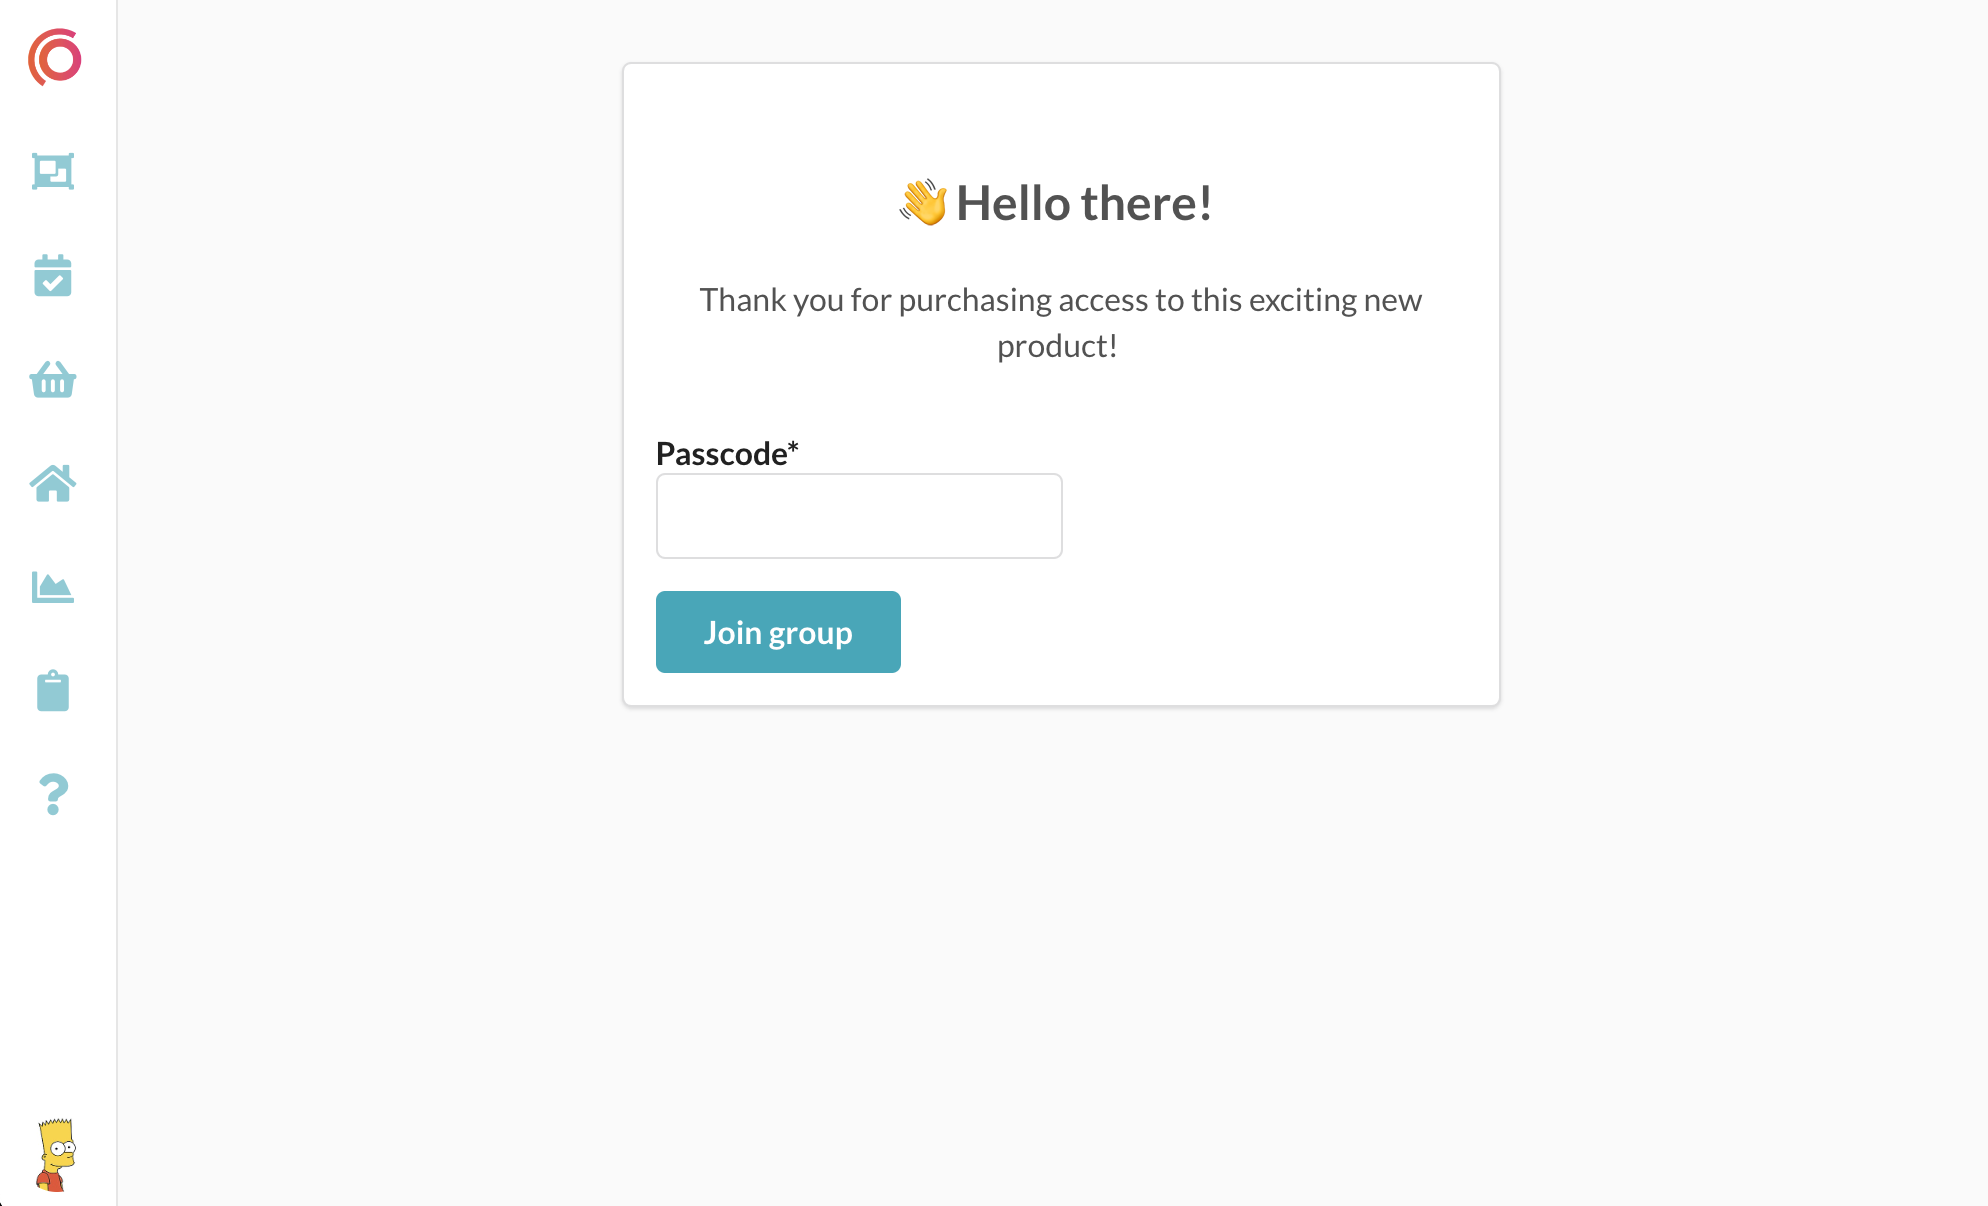
Task: Go to the house home icon
Action: (53, 484)
